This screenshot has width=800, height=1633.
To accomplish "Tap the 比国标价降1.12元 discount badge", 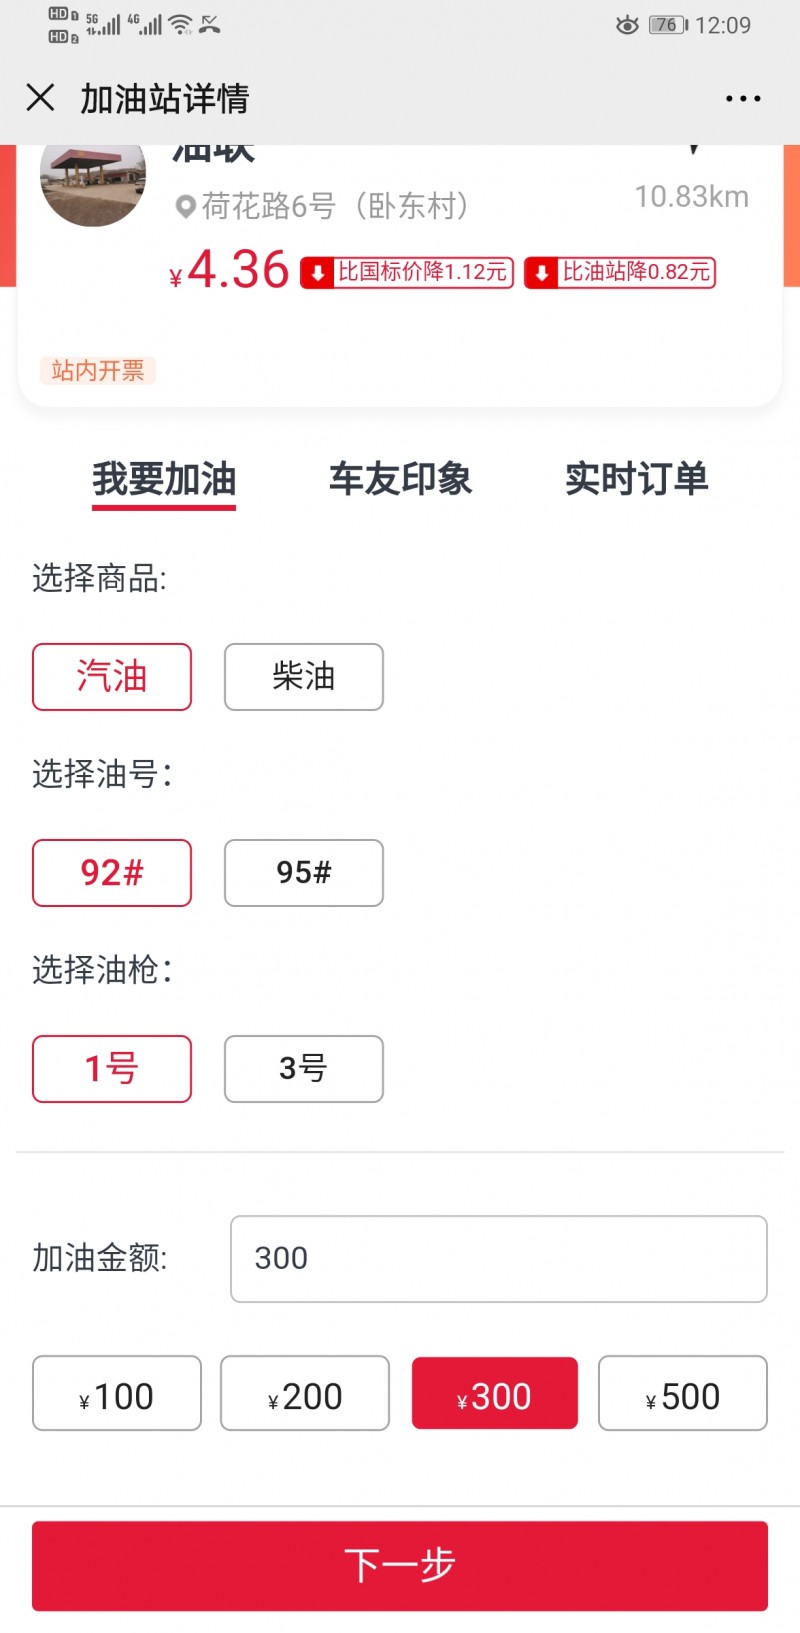I will coord(407,272).
